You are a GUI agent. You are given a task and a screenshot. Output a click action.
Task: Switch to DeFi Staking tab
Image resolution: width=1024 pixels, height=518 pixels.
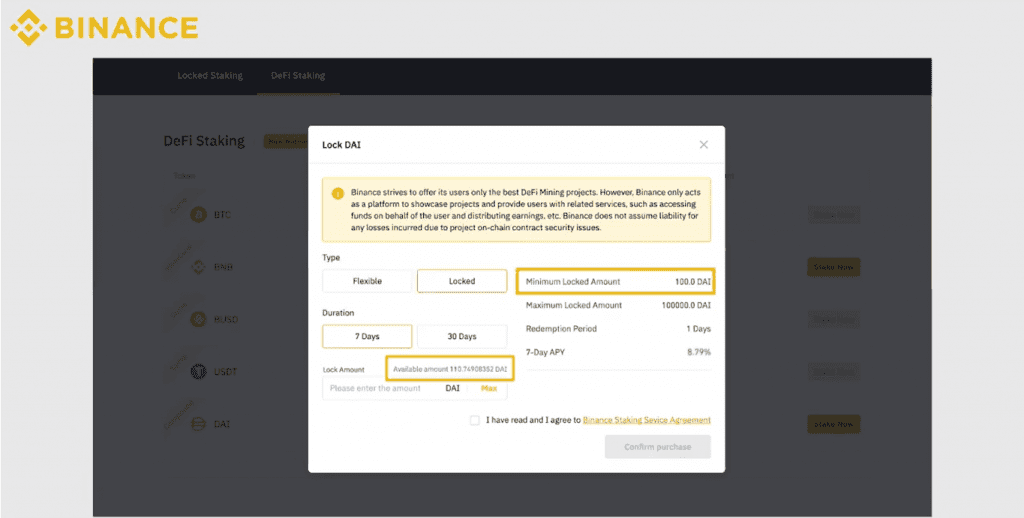pyautogui.click(x=298, y=76)
